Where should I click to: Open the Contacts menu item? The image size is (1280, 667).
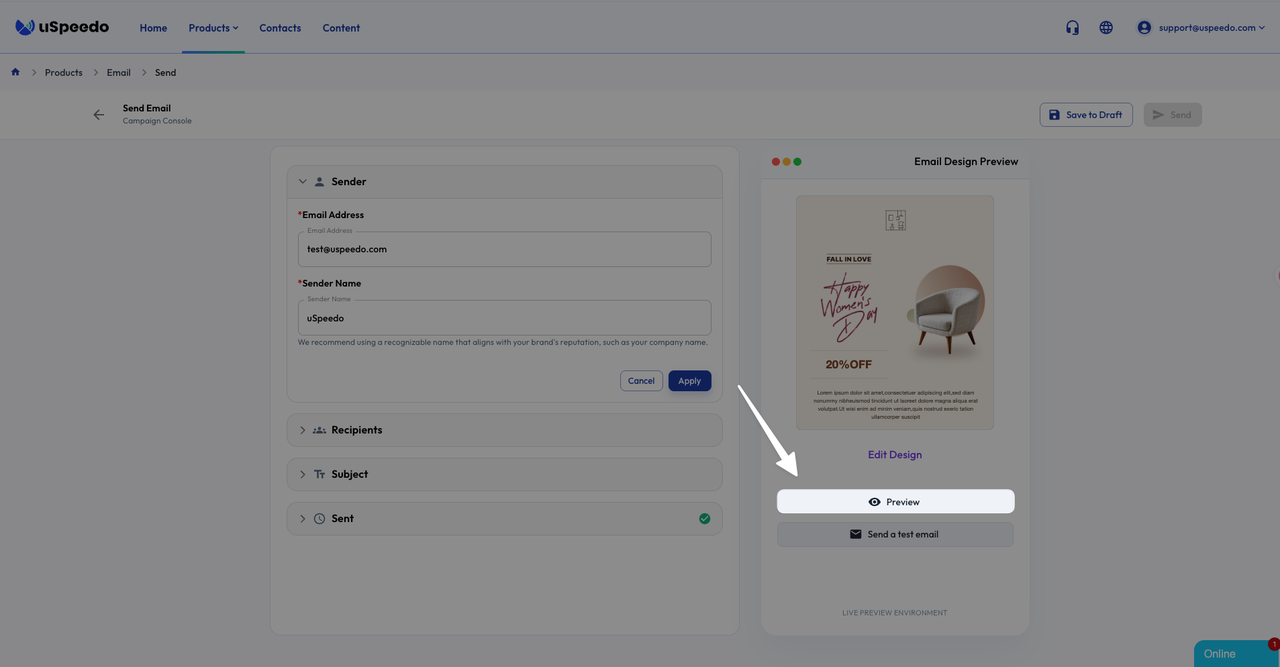click(280, 28)
